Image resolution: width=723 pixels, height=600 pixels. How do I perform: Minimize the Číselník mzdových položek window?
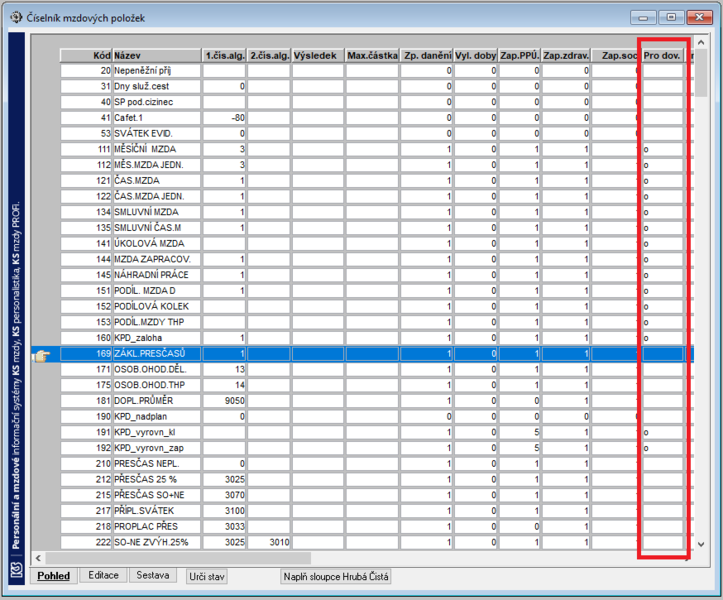643,18
